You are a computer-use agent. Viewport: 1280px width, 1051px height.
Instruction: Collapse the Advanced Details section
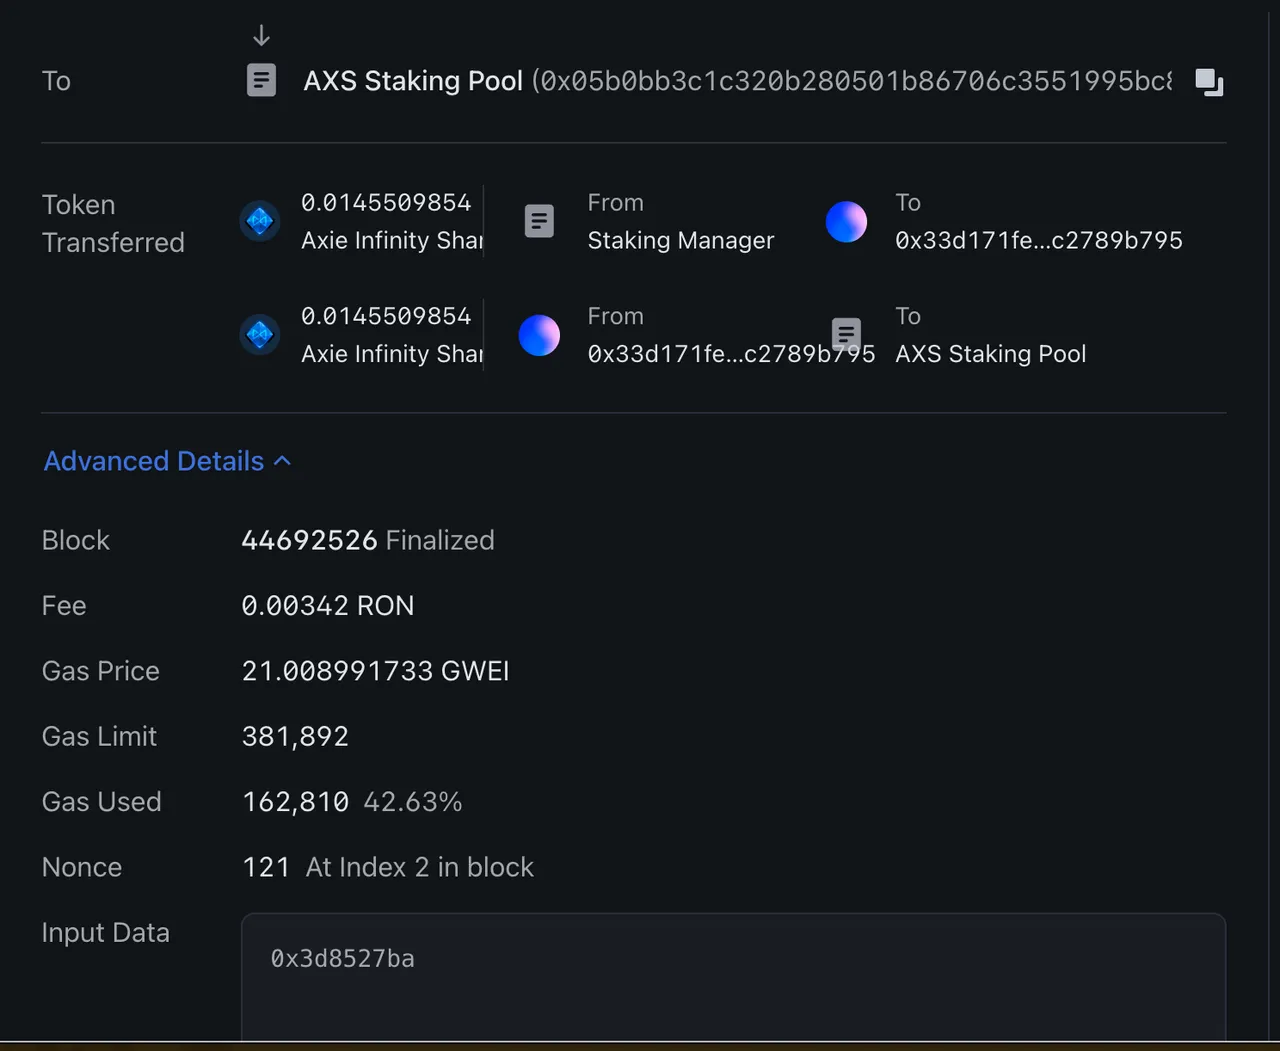167,461
